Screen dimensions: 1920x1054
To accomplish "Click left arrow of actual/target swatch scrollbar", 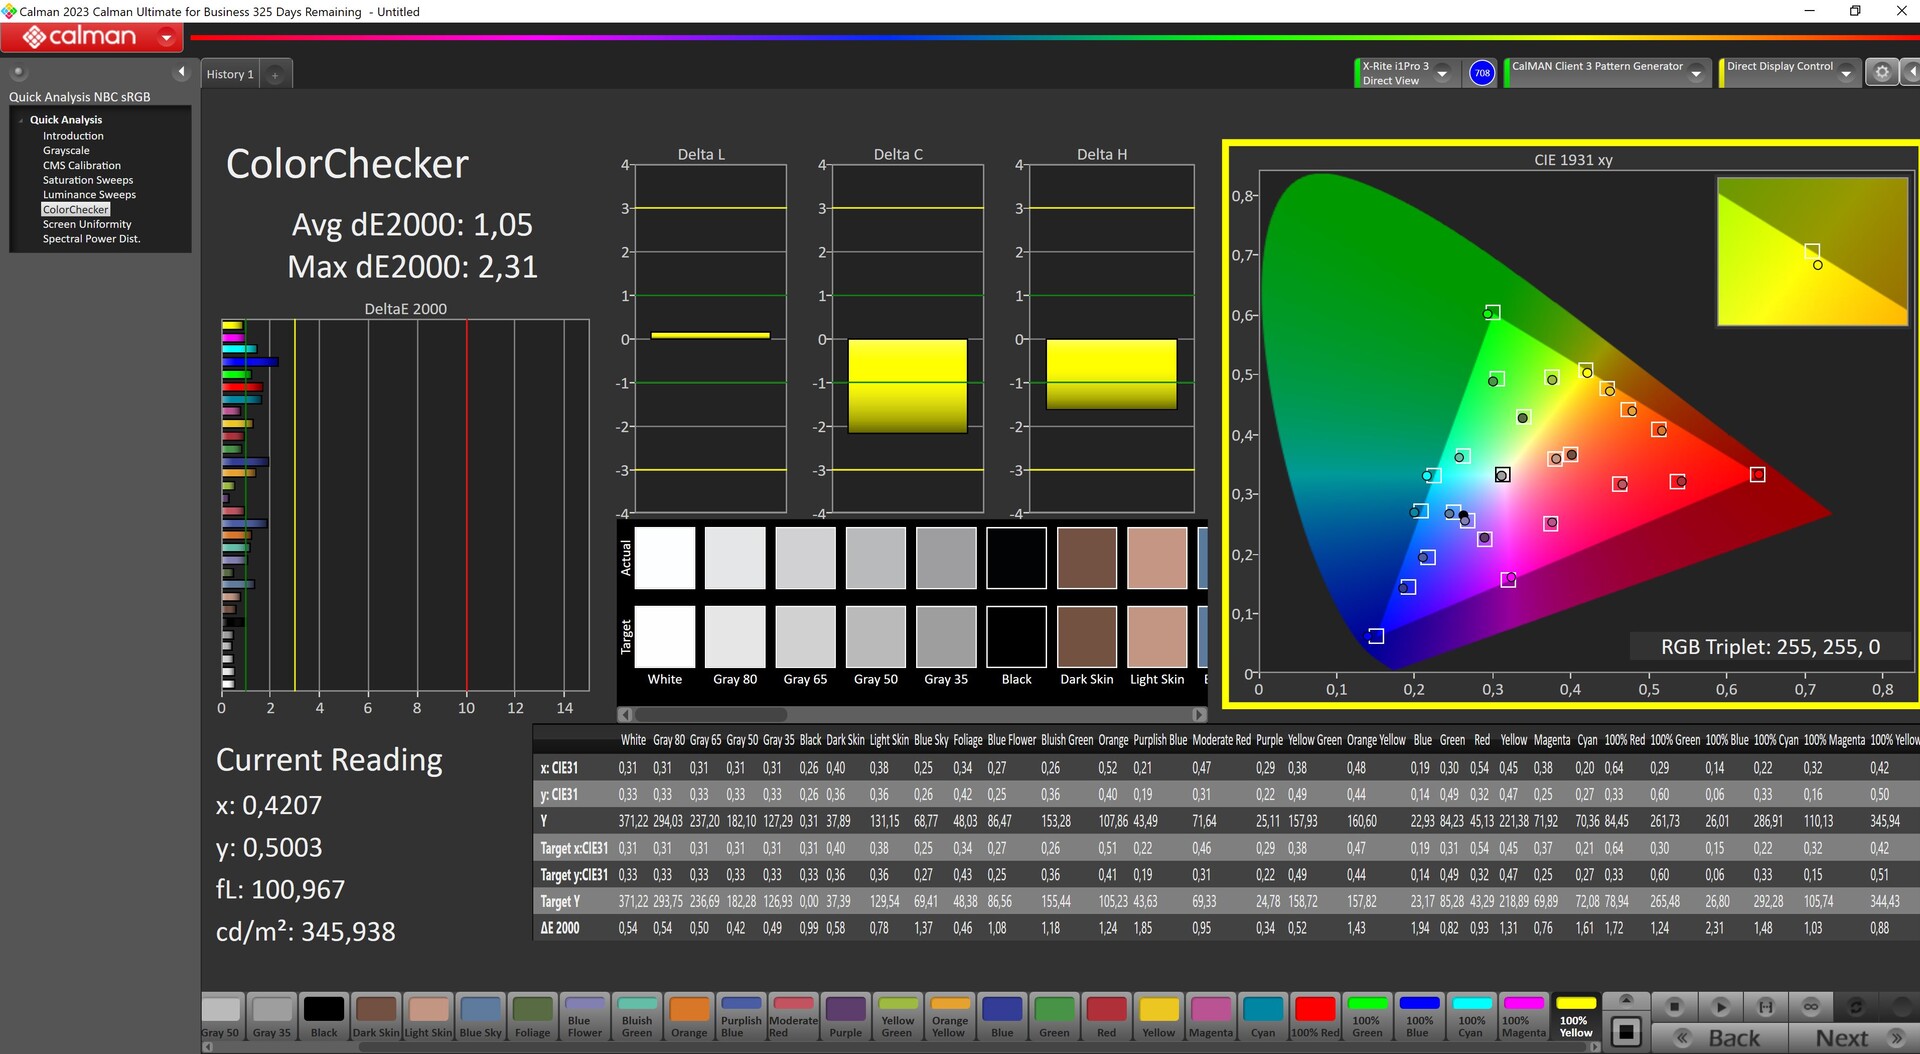I will click(x=625, y=714).
